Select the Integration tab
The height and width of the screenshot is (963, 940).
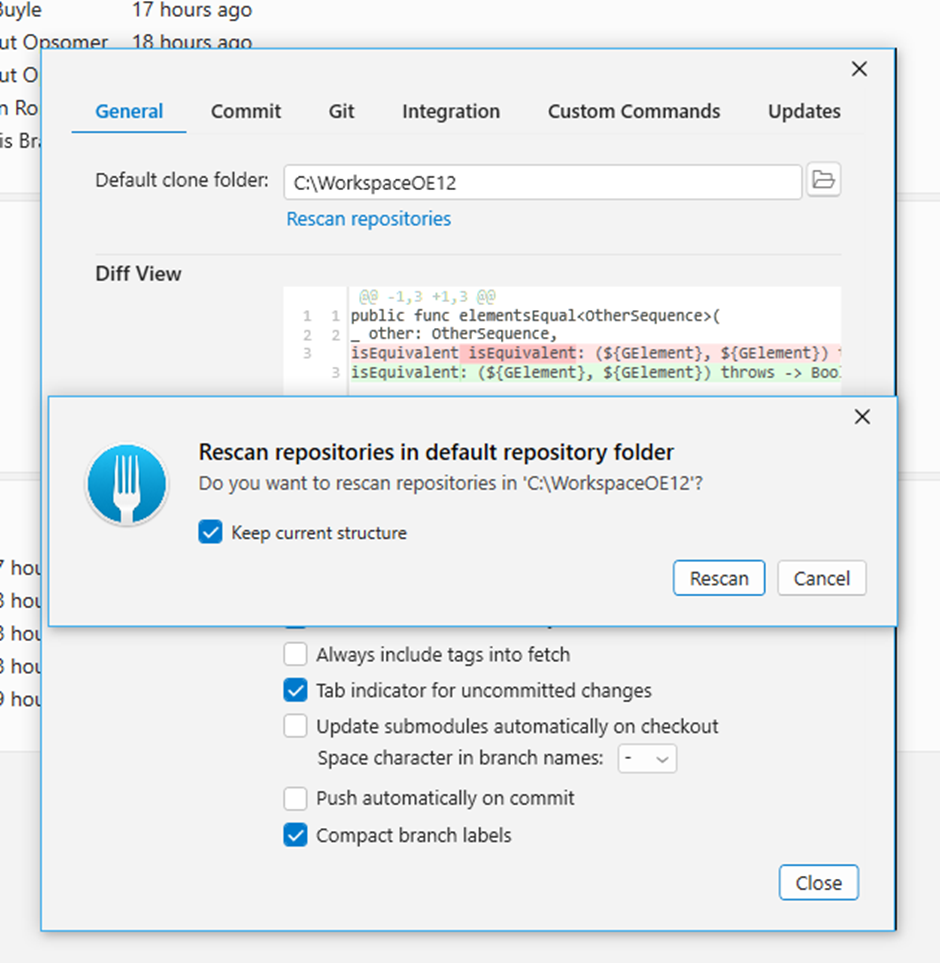(x=450, y=112)
